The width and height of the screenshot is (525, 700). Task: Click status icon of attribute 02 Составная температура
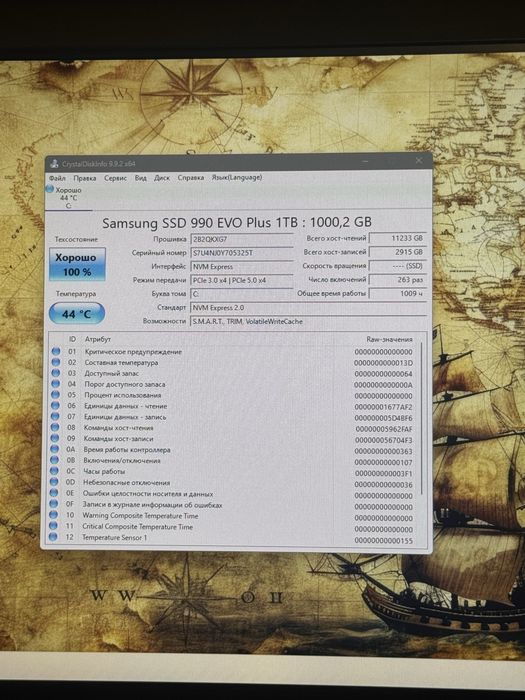pyautogui.click(x=56, y=362)
